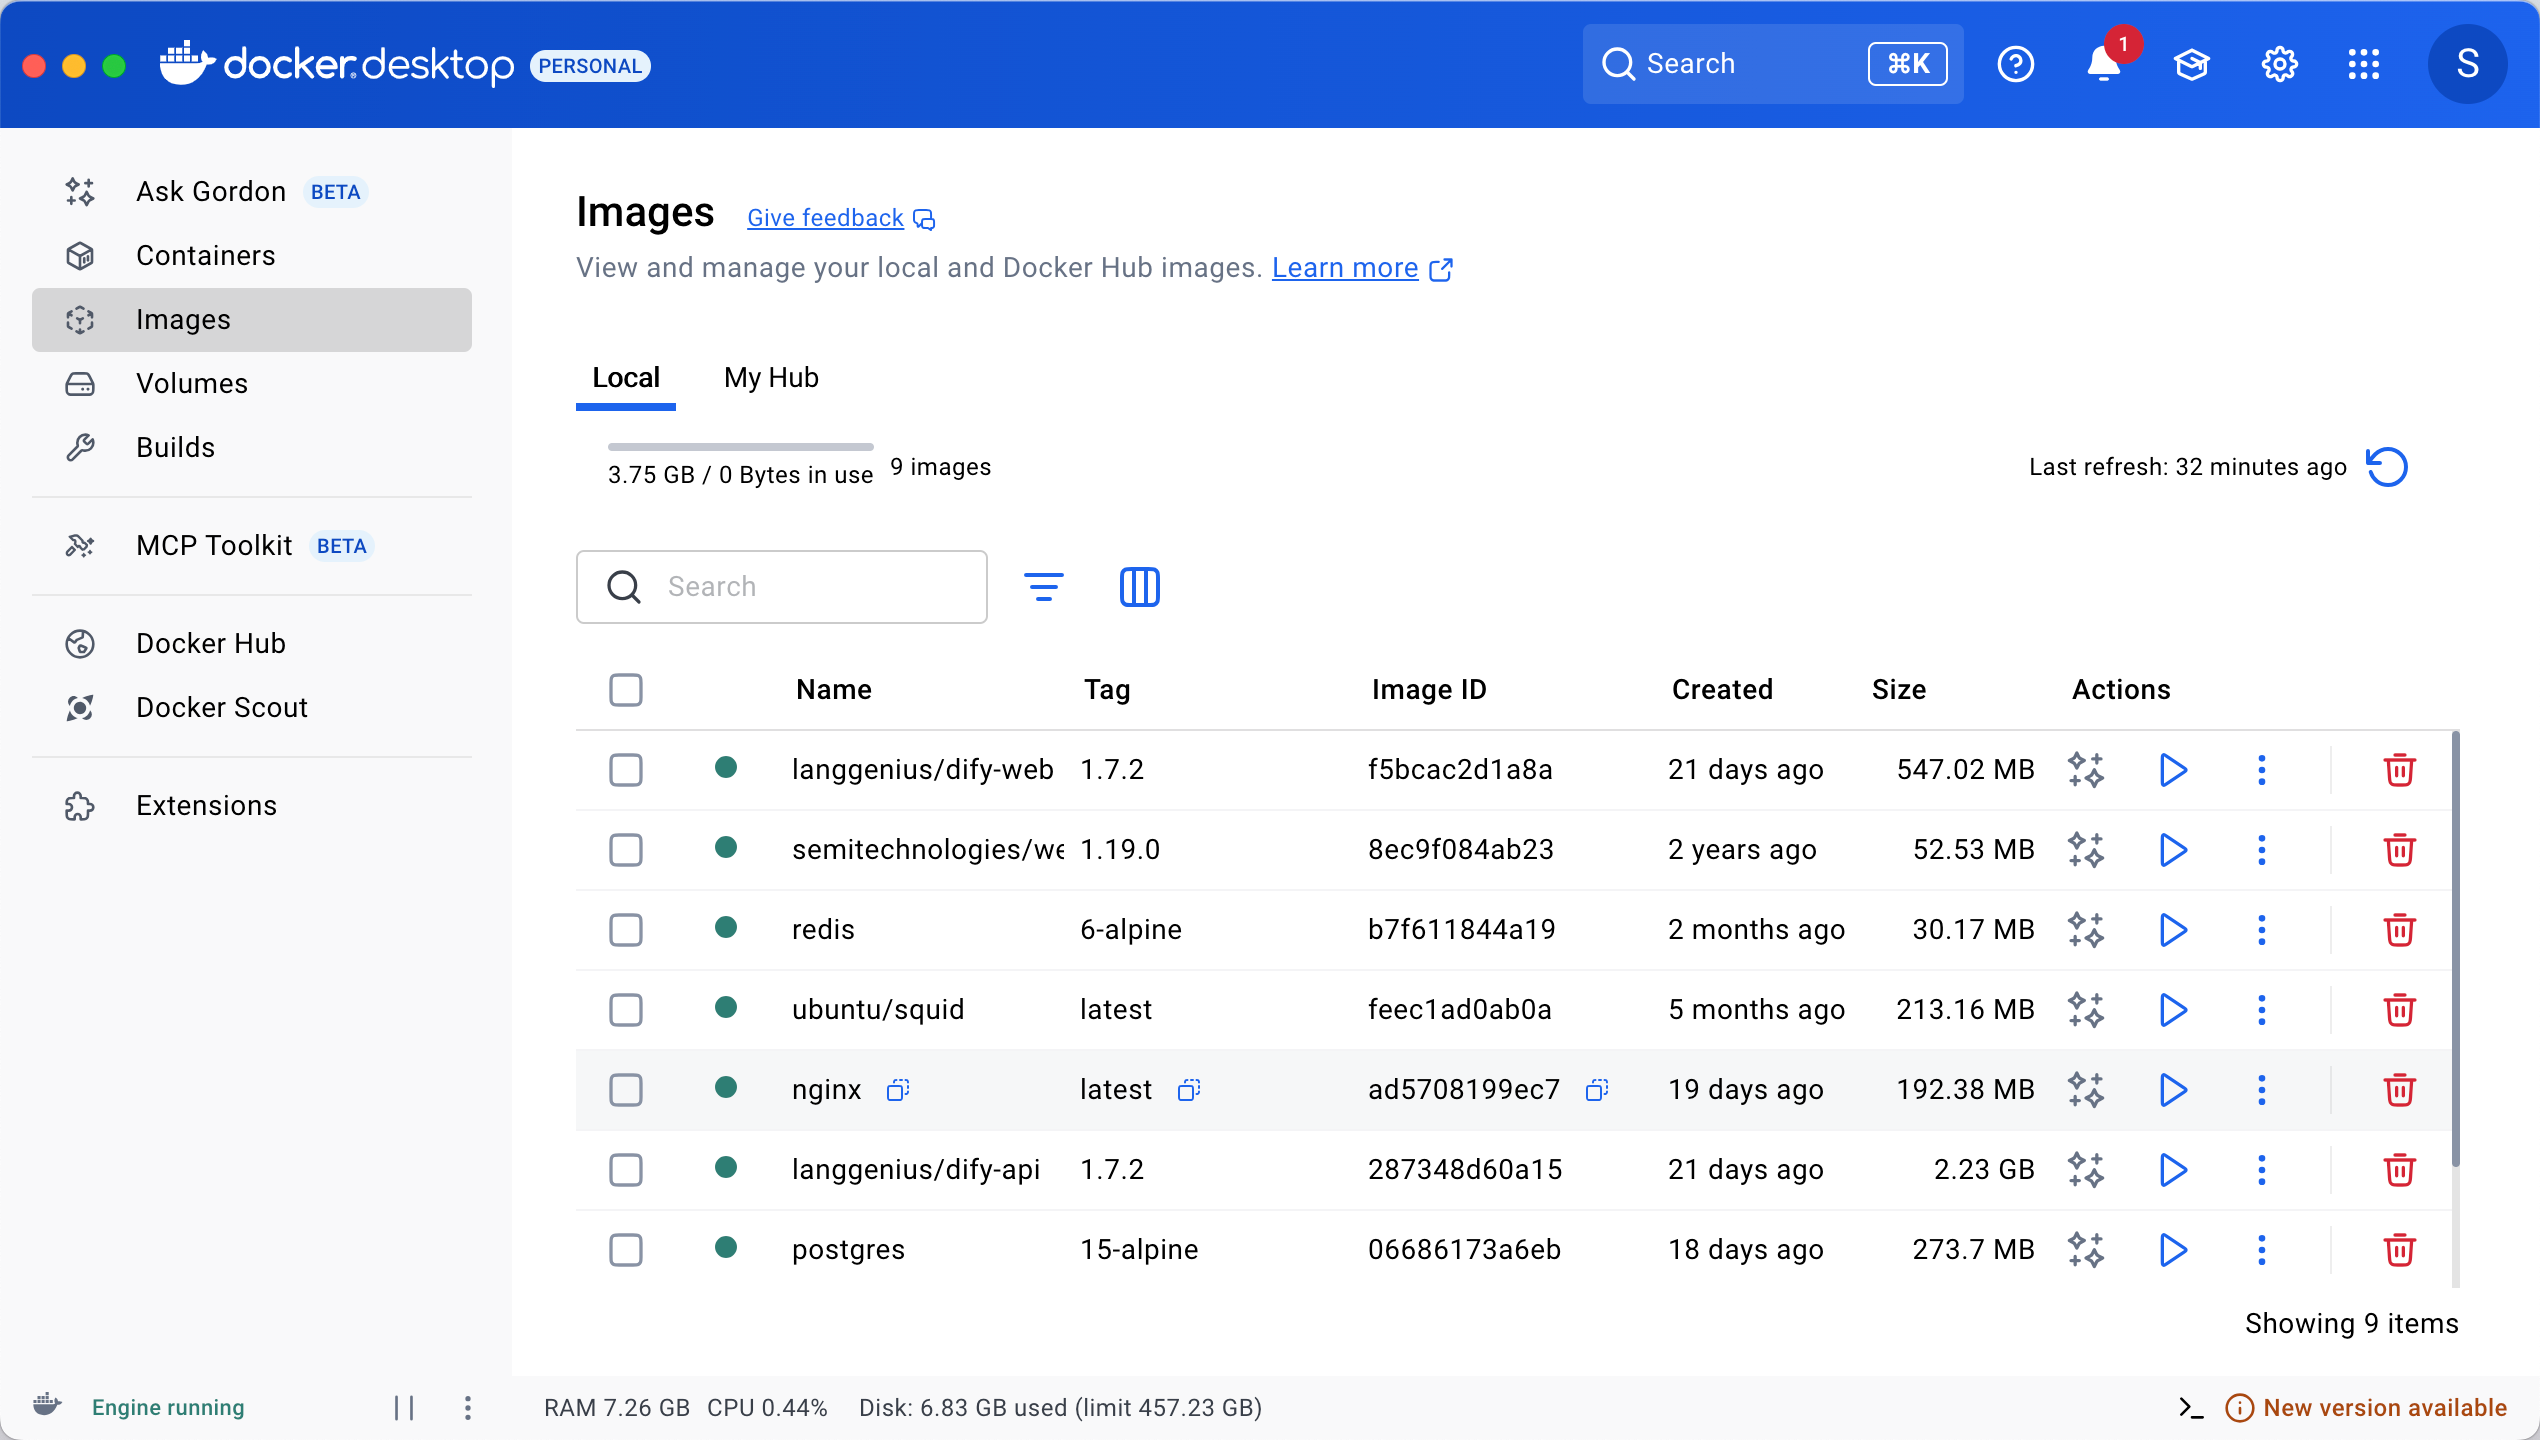Open the column display options icon
The height and width of the screenshot is (1440, 2540).
coord(1140,587)
